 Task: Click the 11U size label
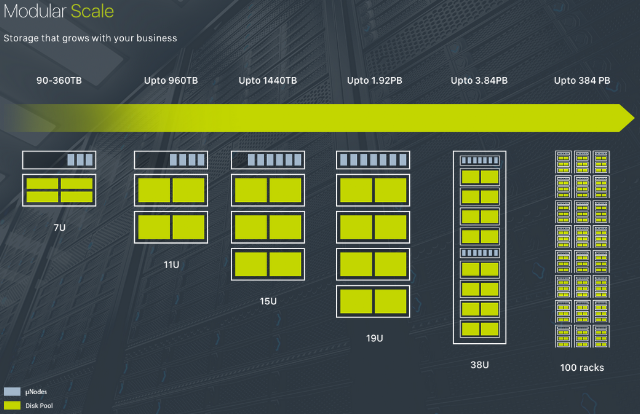click(171, 265)
